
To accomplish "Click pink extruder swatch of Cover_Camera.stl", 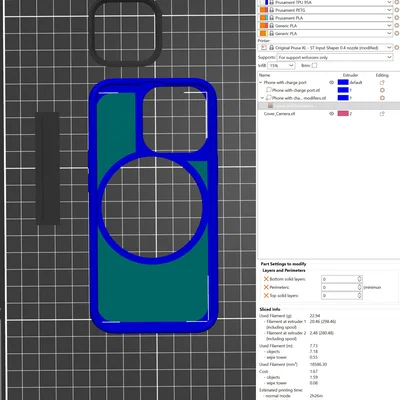I will pyautogui.click(x=343, y=114).
